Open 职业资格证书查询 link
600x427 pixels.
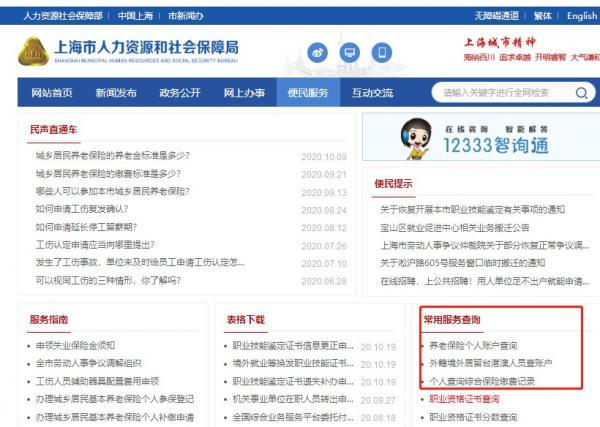[464, 399]
